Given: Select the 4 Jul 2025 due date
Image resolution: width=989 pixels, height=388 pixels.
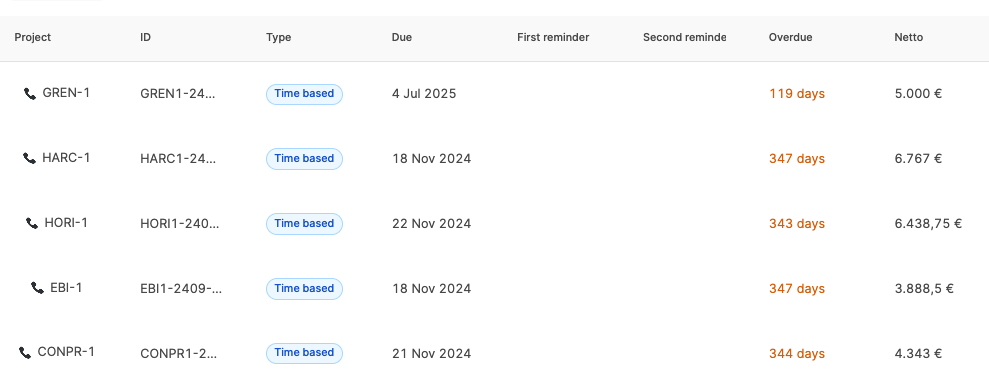Looking at the screenshot, I should [x=424, y=94].
